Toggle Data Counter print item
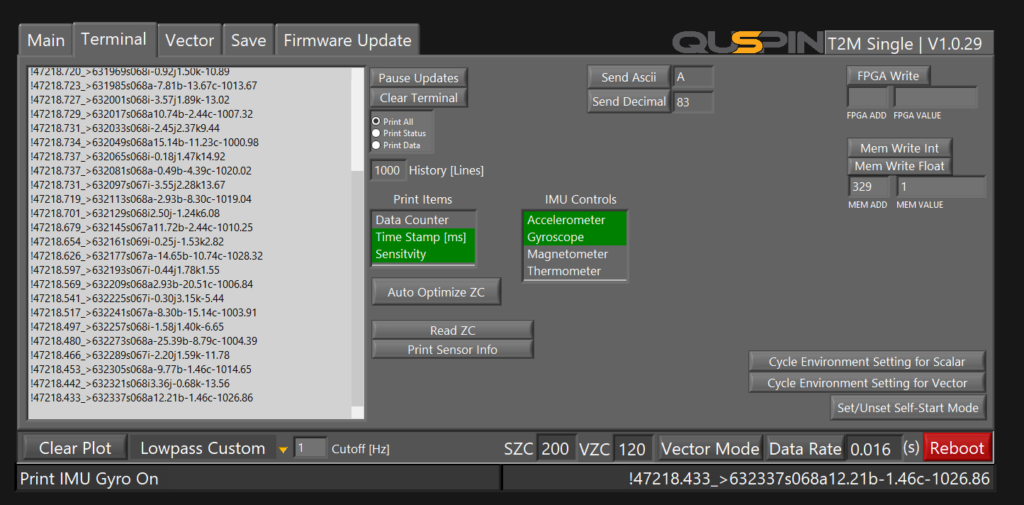This screenshot has width=1024, height=505. coord(423,220)
